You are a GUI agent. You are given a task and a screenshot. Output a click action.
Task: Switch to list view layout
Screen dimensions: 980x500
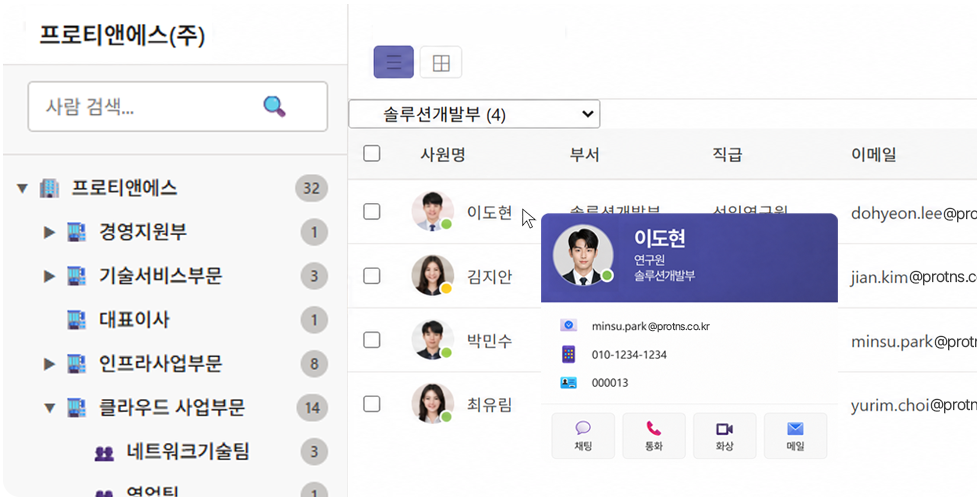point(394,62)
